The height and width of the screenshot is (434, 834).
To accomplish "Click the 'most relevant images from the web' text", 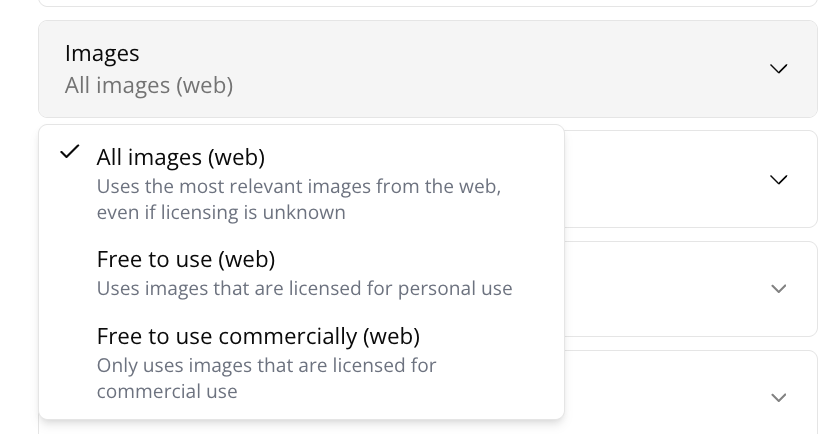I will [298, 187].
